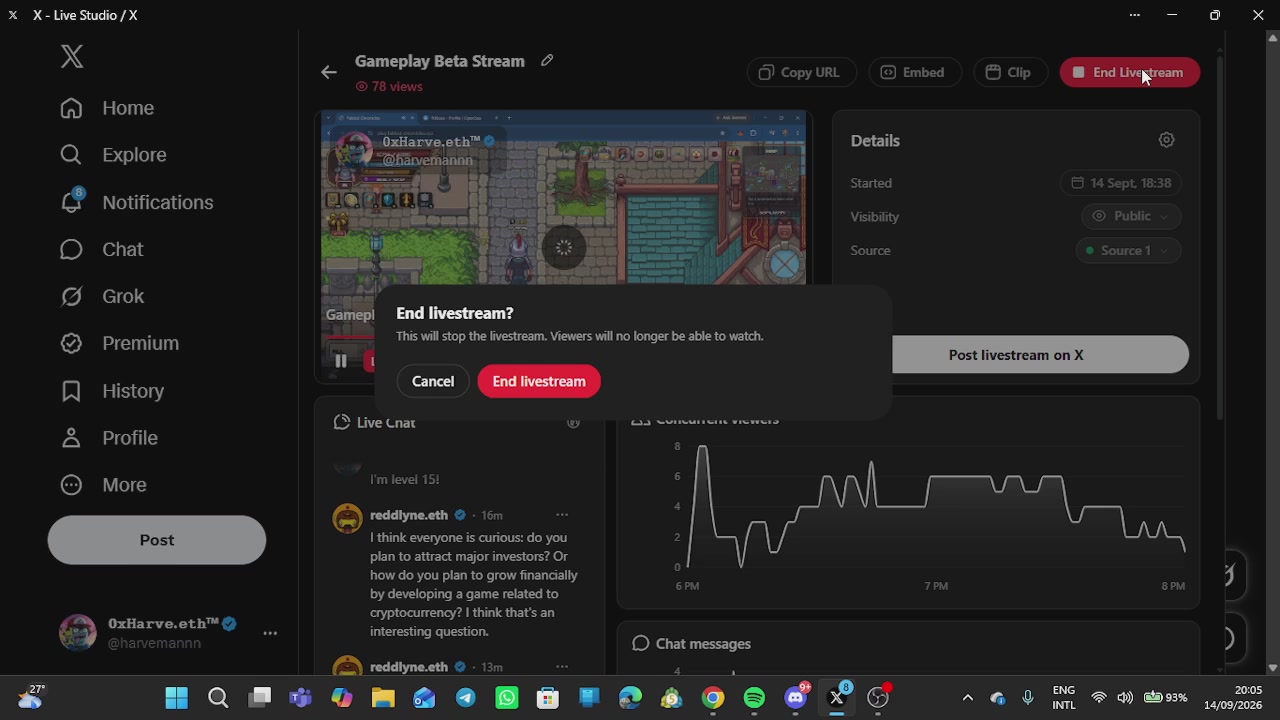Open the Details settings gear
Viewport: 1280px width, 720px height.
(1166, 140)
